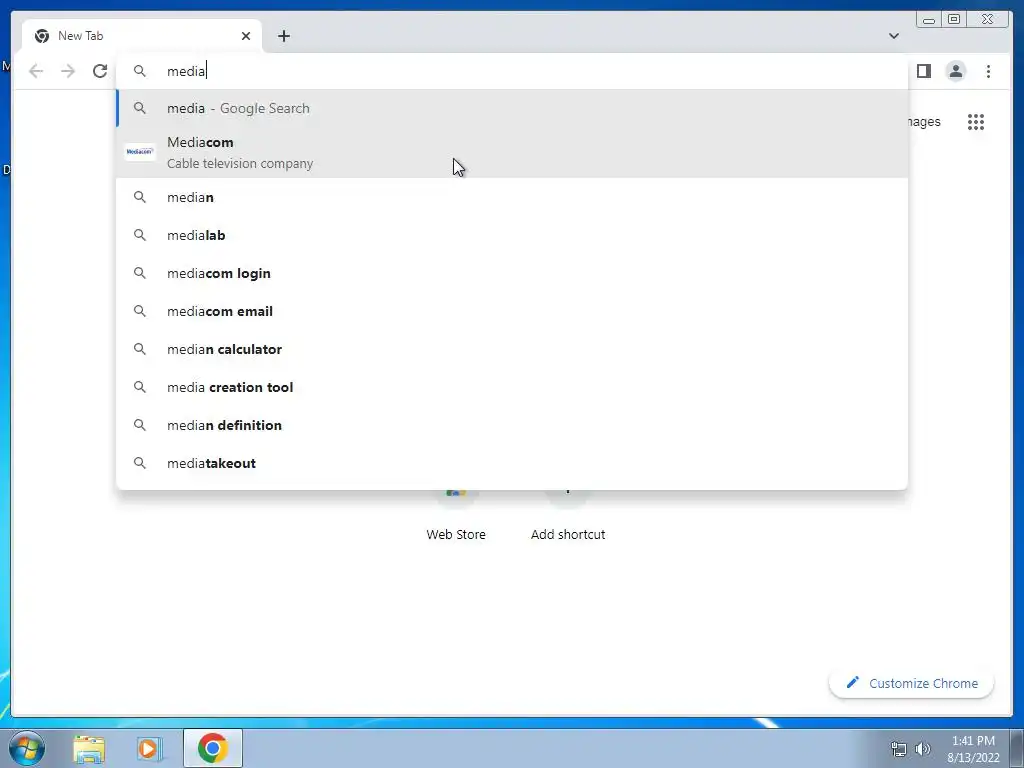Click the Chrome taskbar icon
The width and height of the screenshot is (1024, 768).
click(x=212, y=748)
